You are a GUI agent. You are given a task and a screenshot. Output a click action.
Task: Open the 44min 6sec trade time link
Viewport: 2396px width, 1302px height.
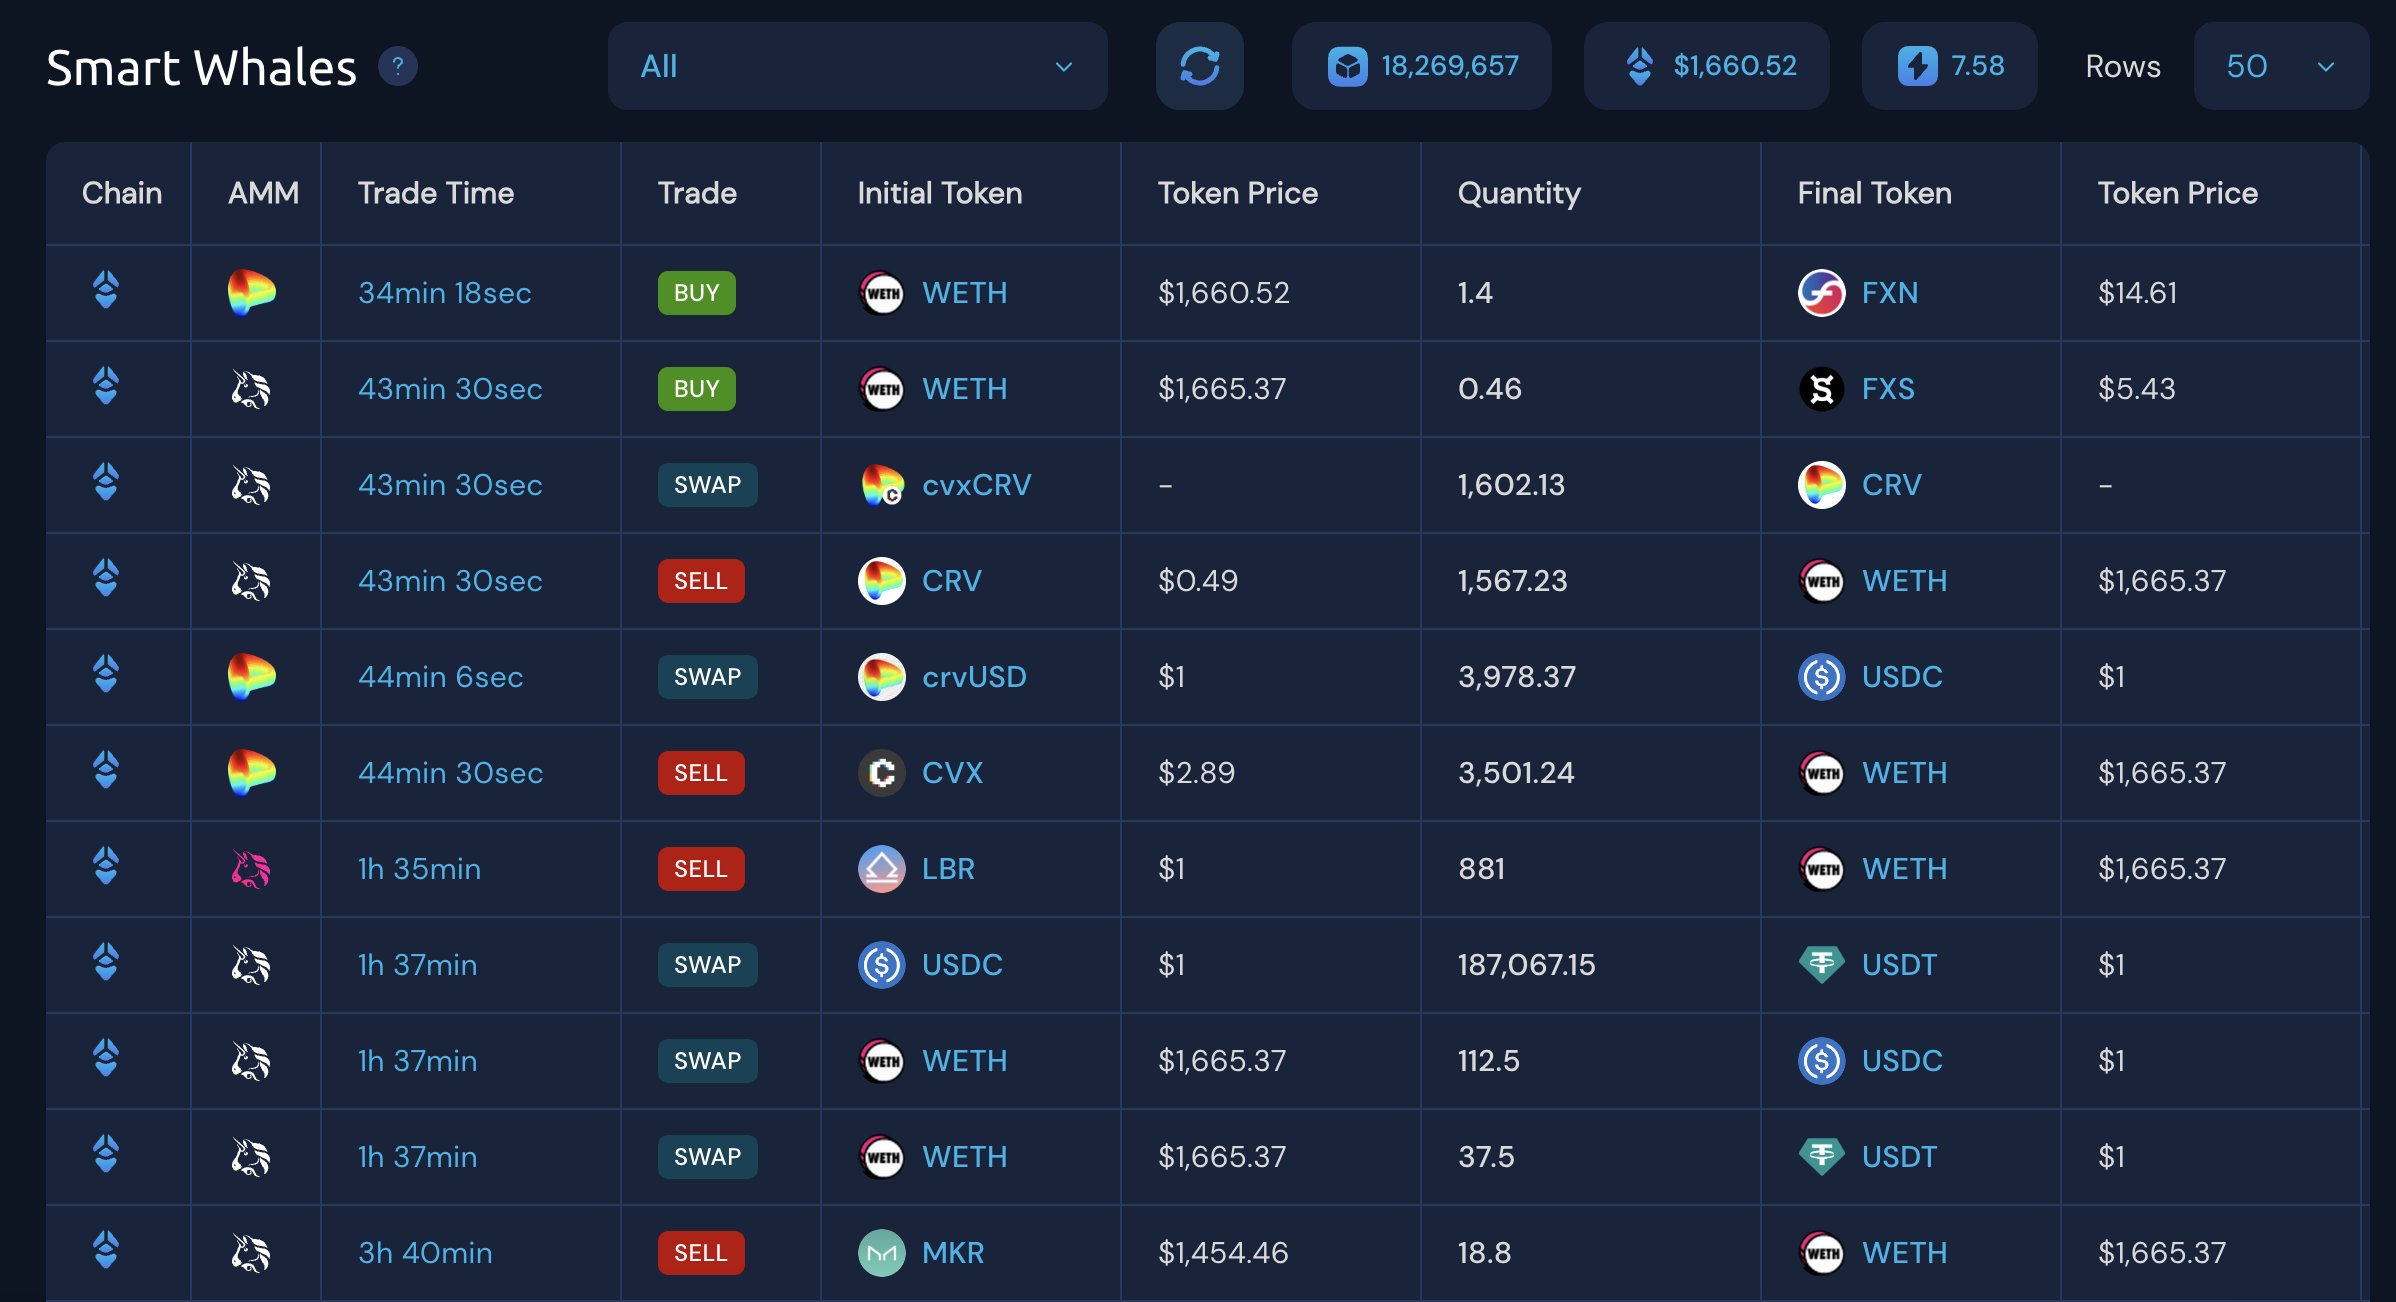[441, 677]
